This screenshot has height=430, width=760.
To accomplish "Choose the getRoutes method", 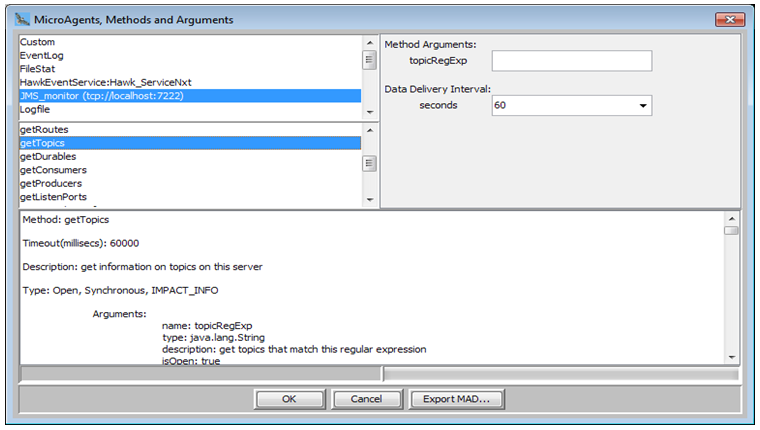I will (190, 129).
